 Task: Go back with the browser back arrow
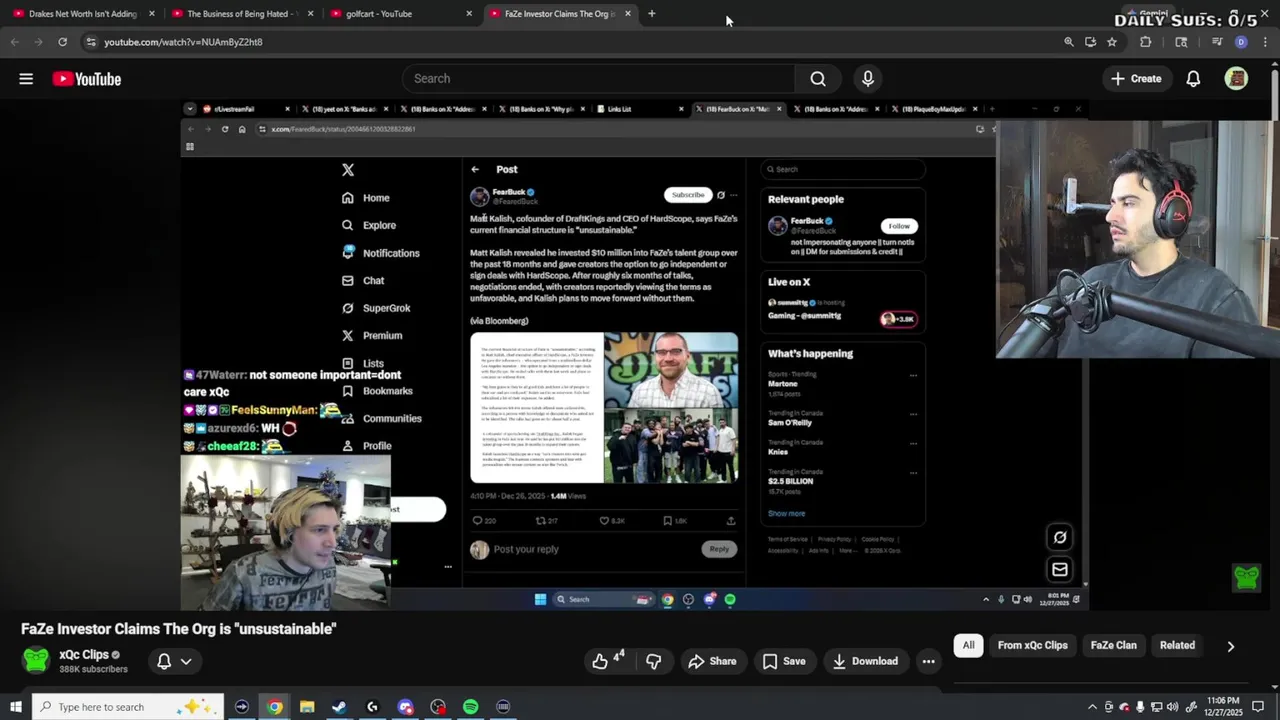pos(14,42)
